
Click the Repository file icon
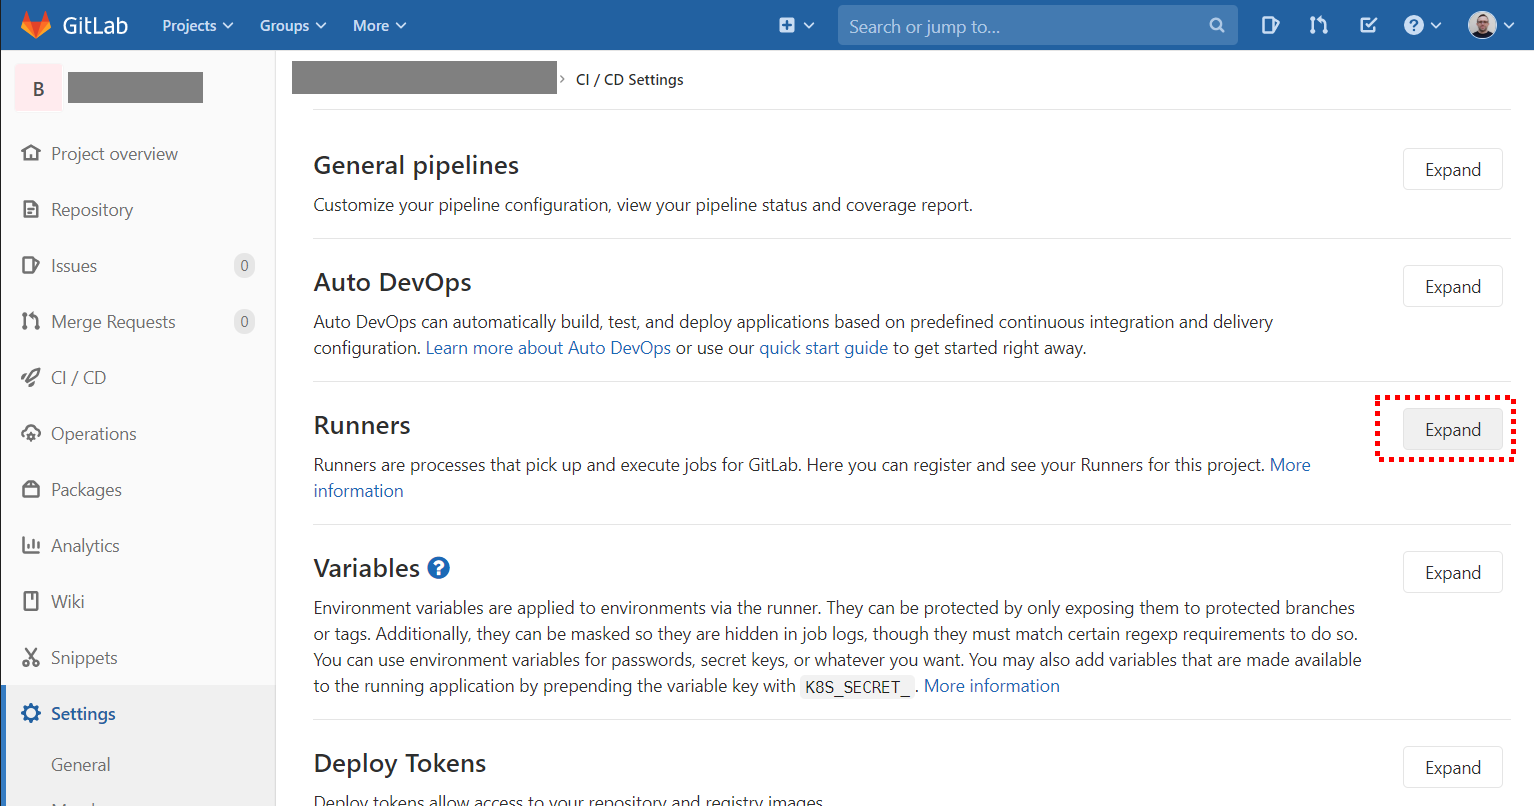click(31, 209)
